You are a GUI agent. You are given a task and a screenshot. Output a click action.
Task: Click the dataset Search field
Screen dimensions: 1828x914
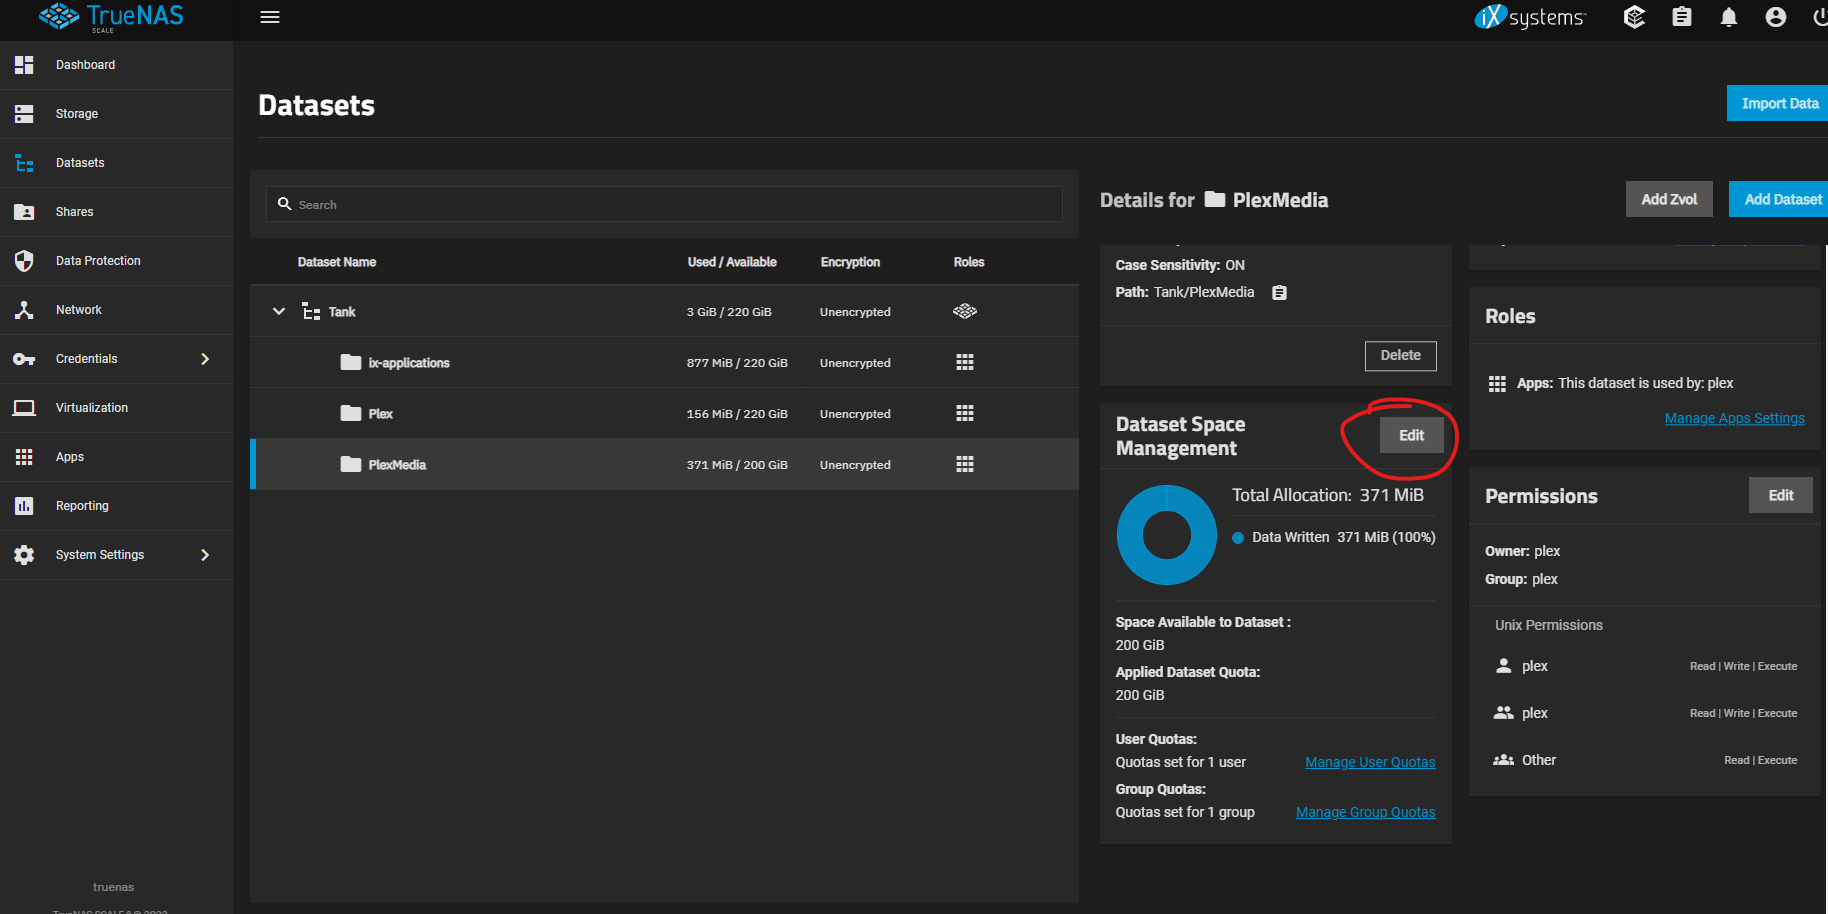coord(664,204)
